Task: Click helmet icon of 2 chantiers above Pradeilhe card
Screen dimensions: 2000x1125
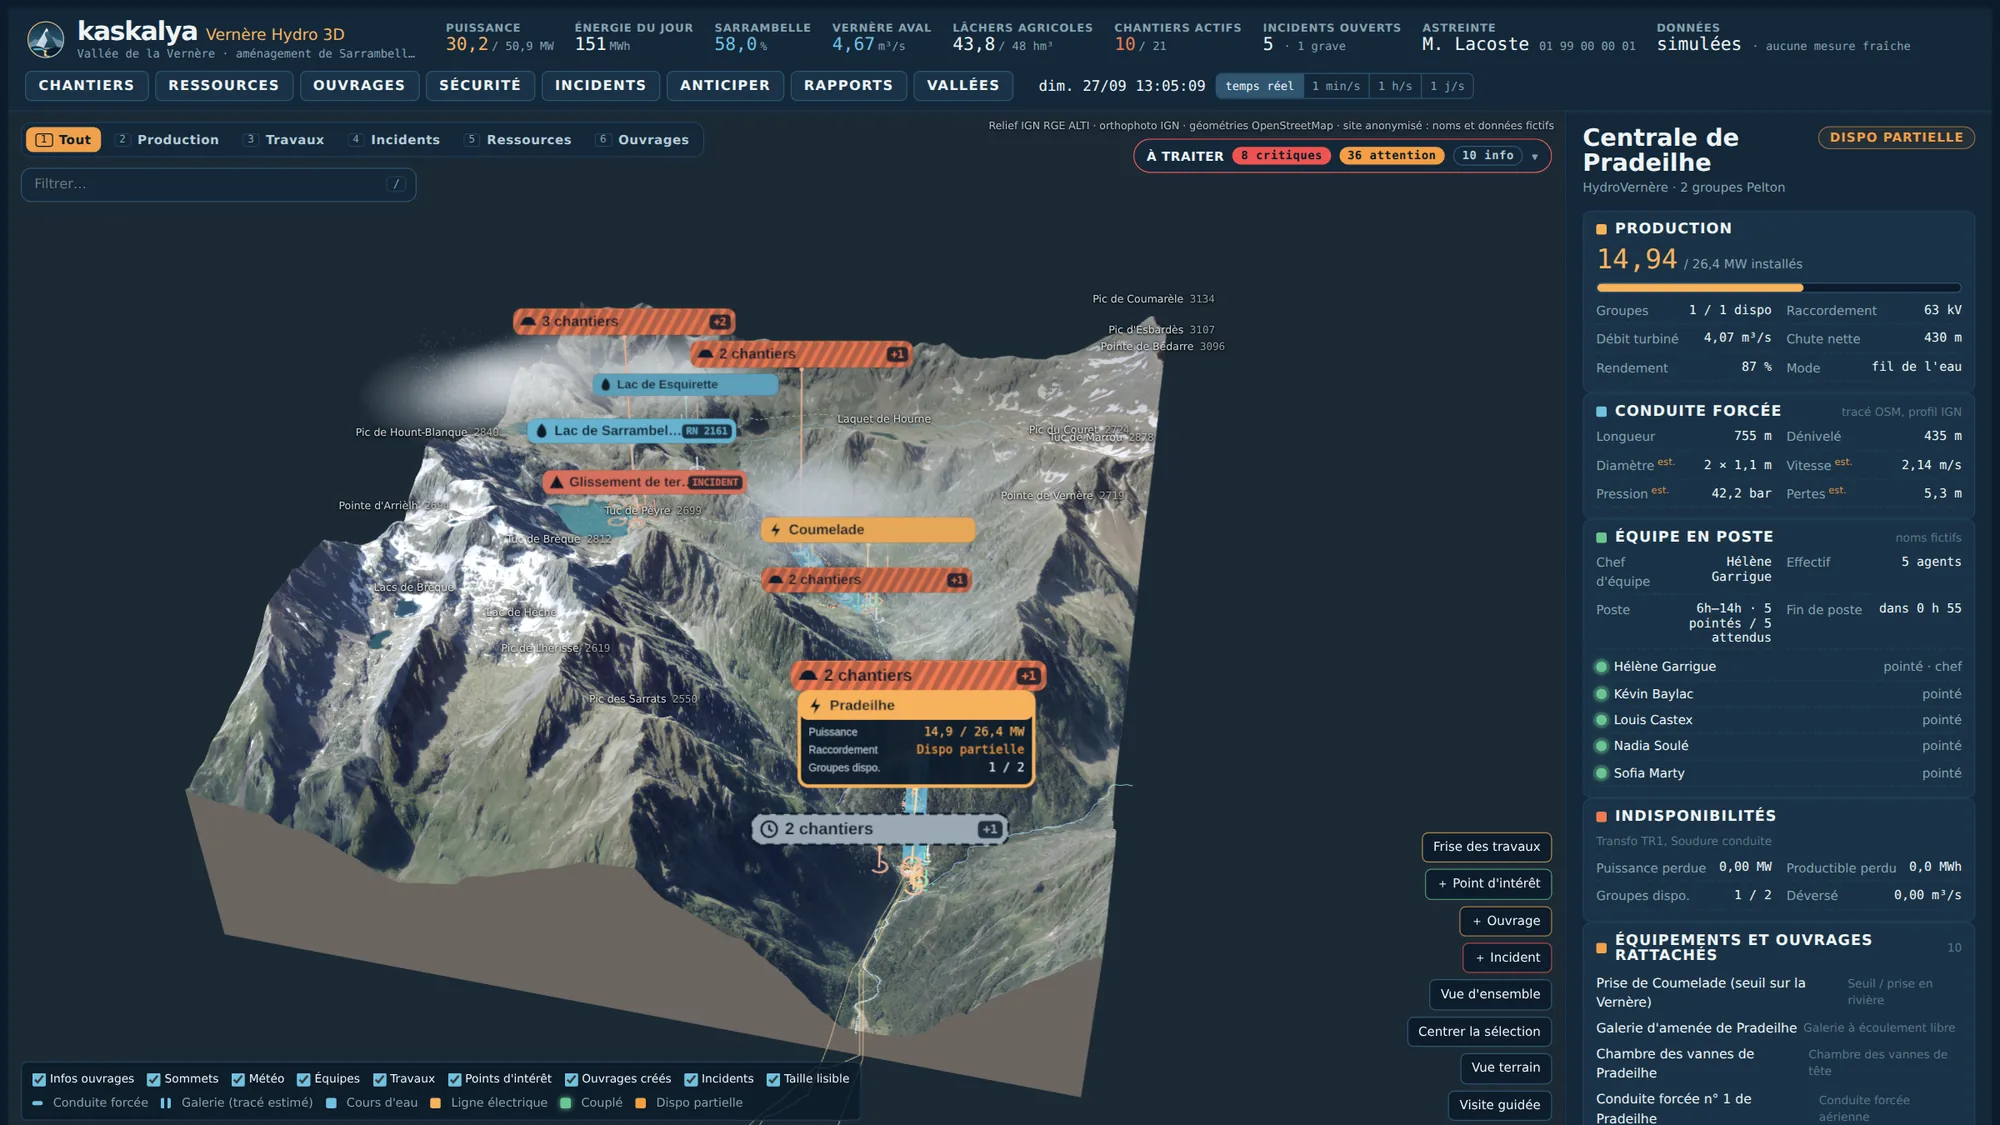Action: pos(808,675)
